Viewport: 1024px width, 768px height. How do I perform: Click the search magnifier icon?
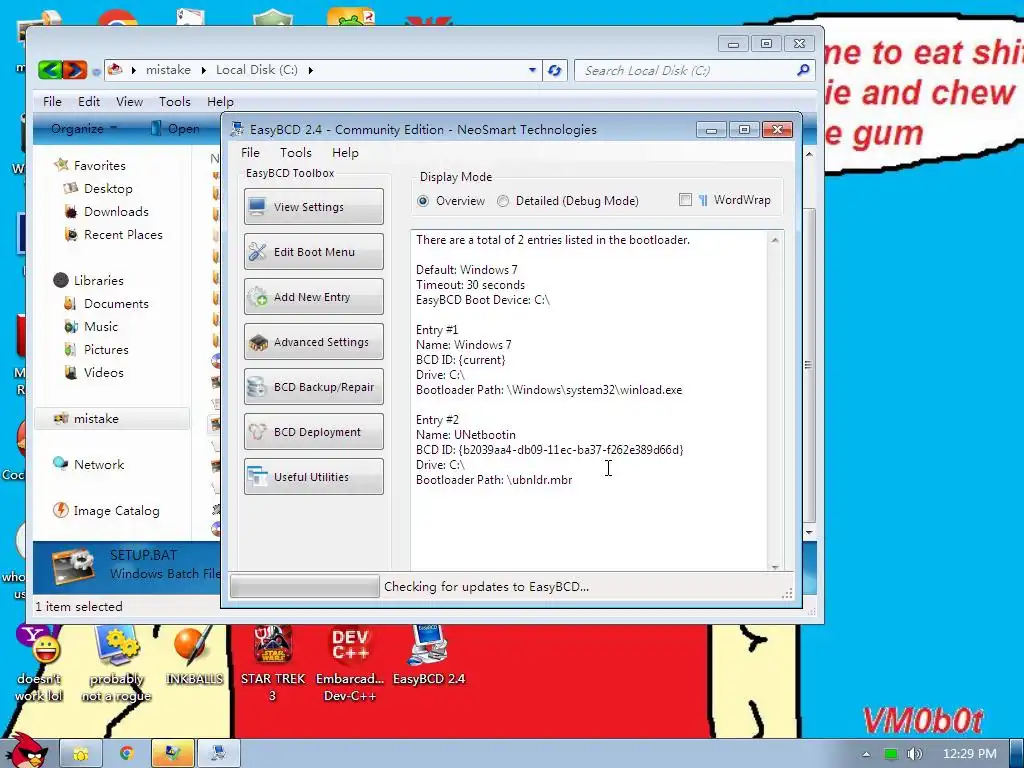coord(803,70)
